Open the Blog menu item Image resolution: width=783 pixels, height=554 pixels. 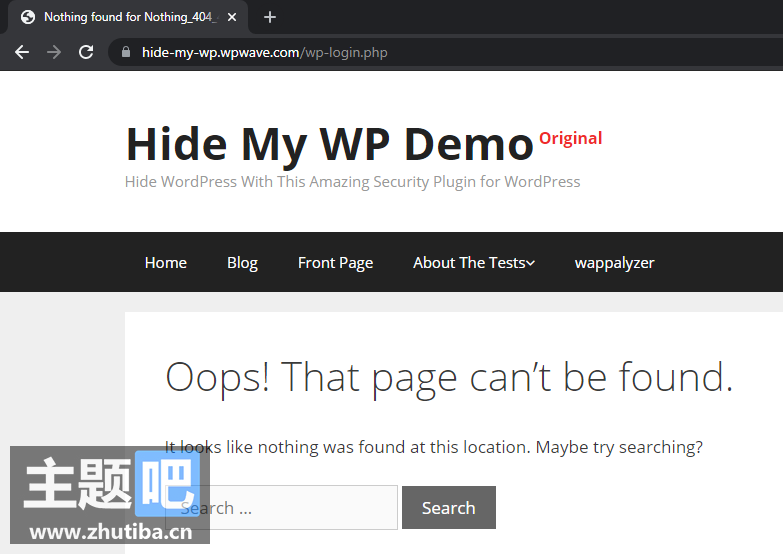242,263
